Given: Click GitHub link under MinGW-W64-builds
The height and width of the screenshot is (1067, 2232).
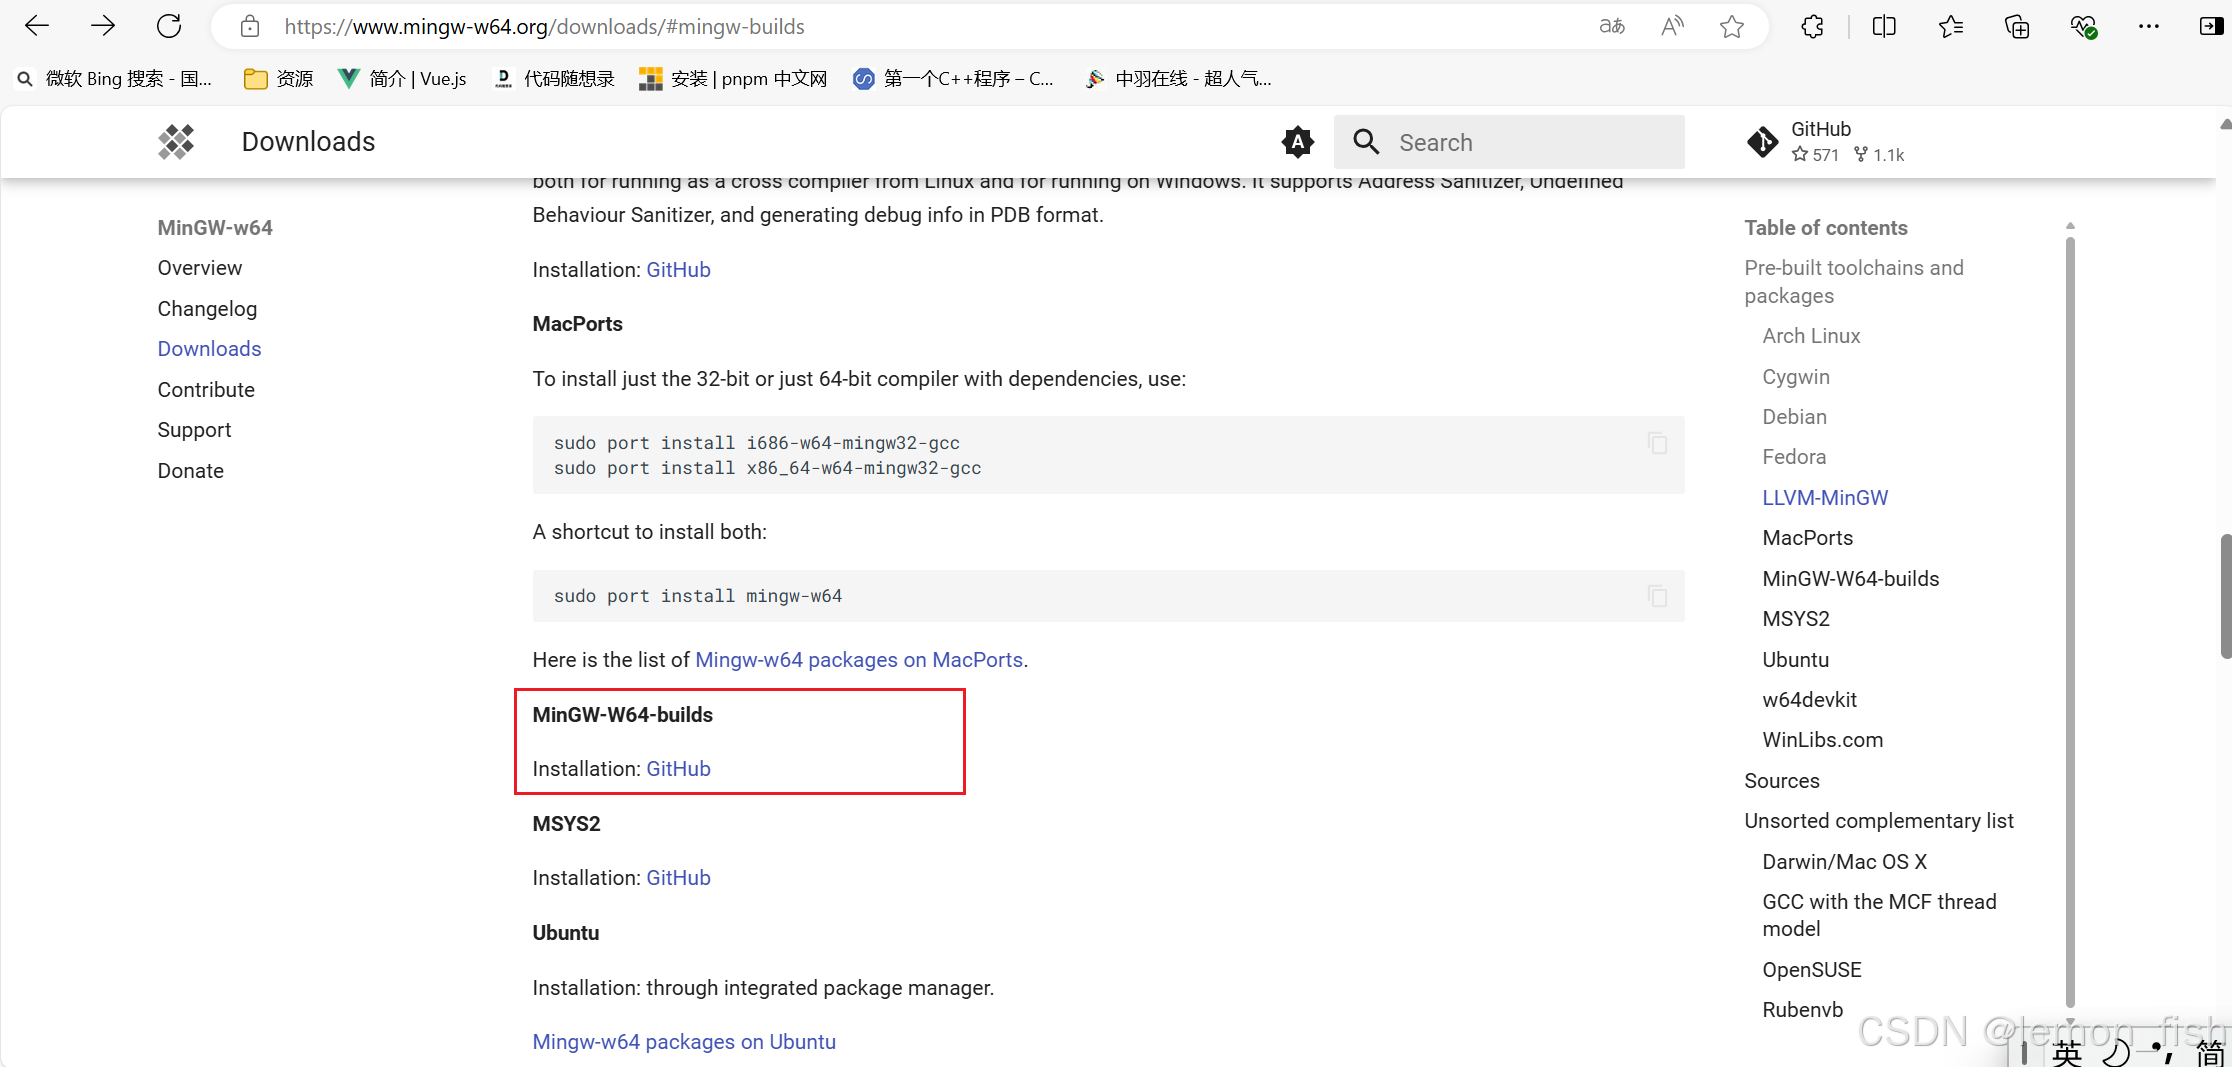Looking at the screenshot, I should click(x=678, y=769).
